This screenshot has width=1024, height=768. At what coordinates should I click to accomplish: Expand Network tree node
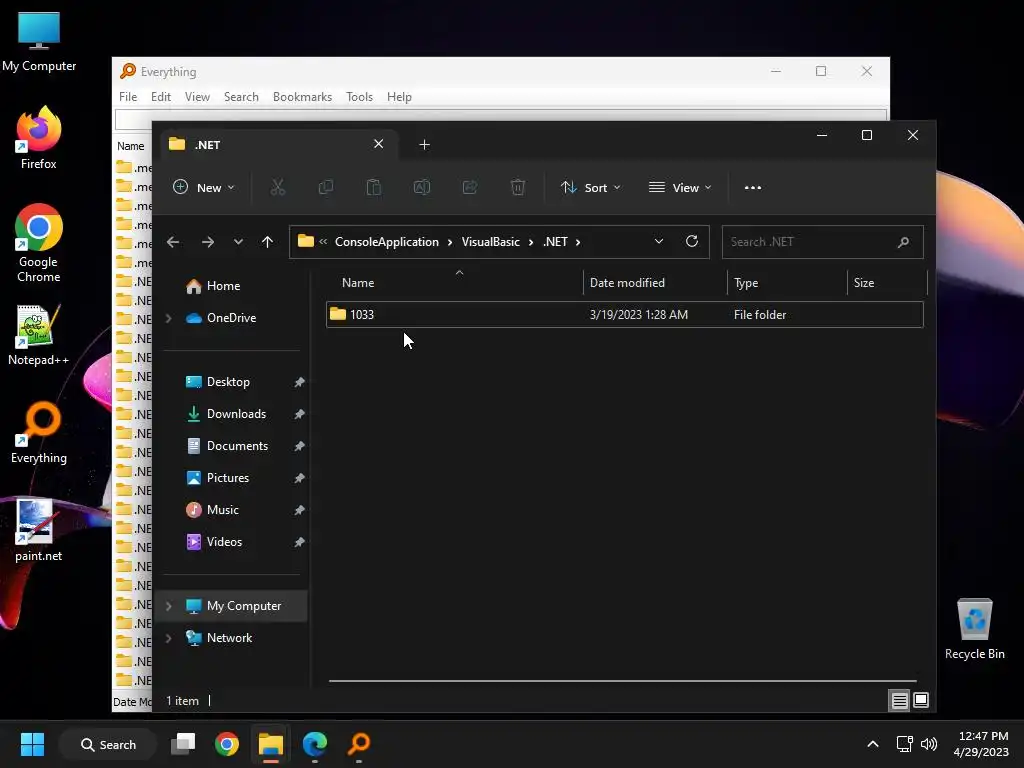[x=168, y=638]
